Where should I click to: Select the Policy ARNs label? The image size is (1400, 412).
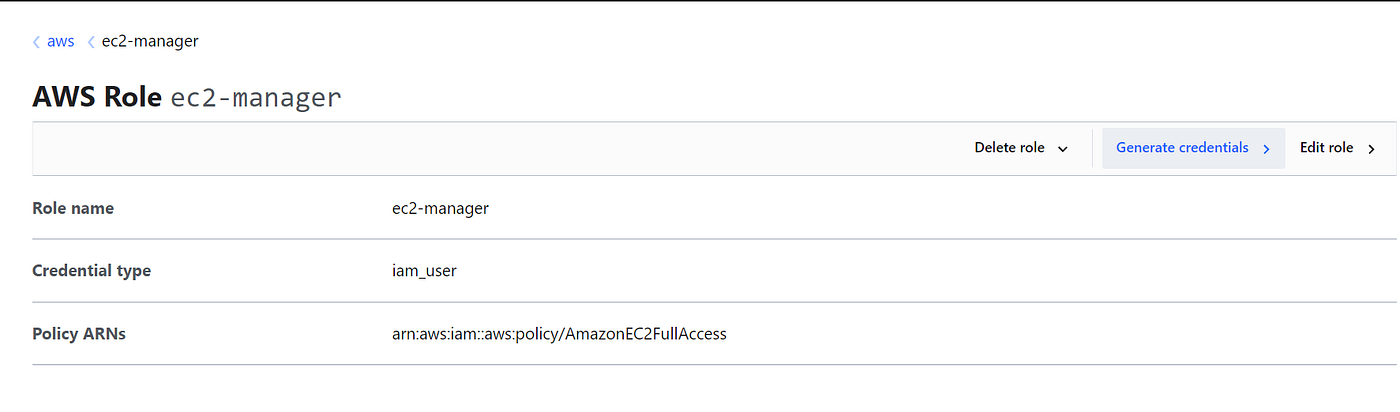pos(79,334)
